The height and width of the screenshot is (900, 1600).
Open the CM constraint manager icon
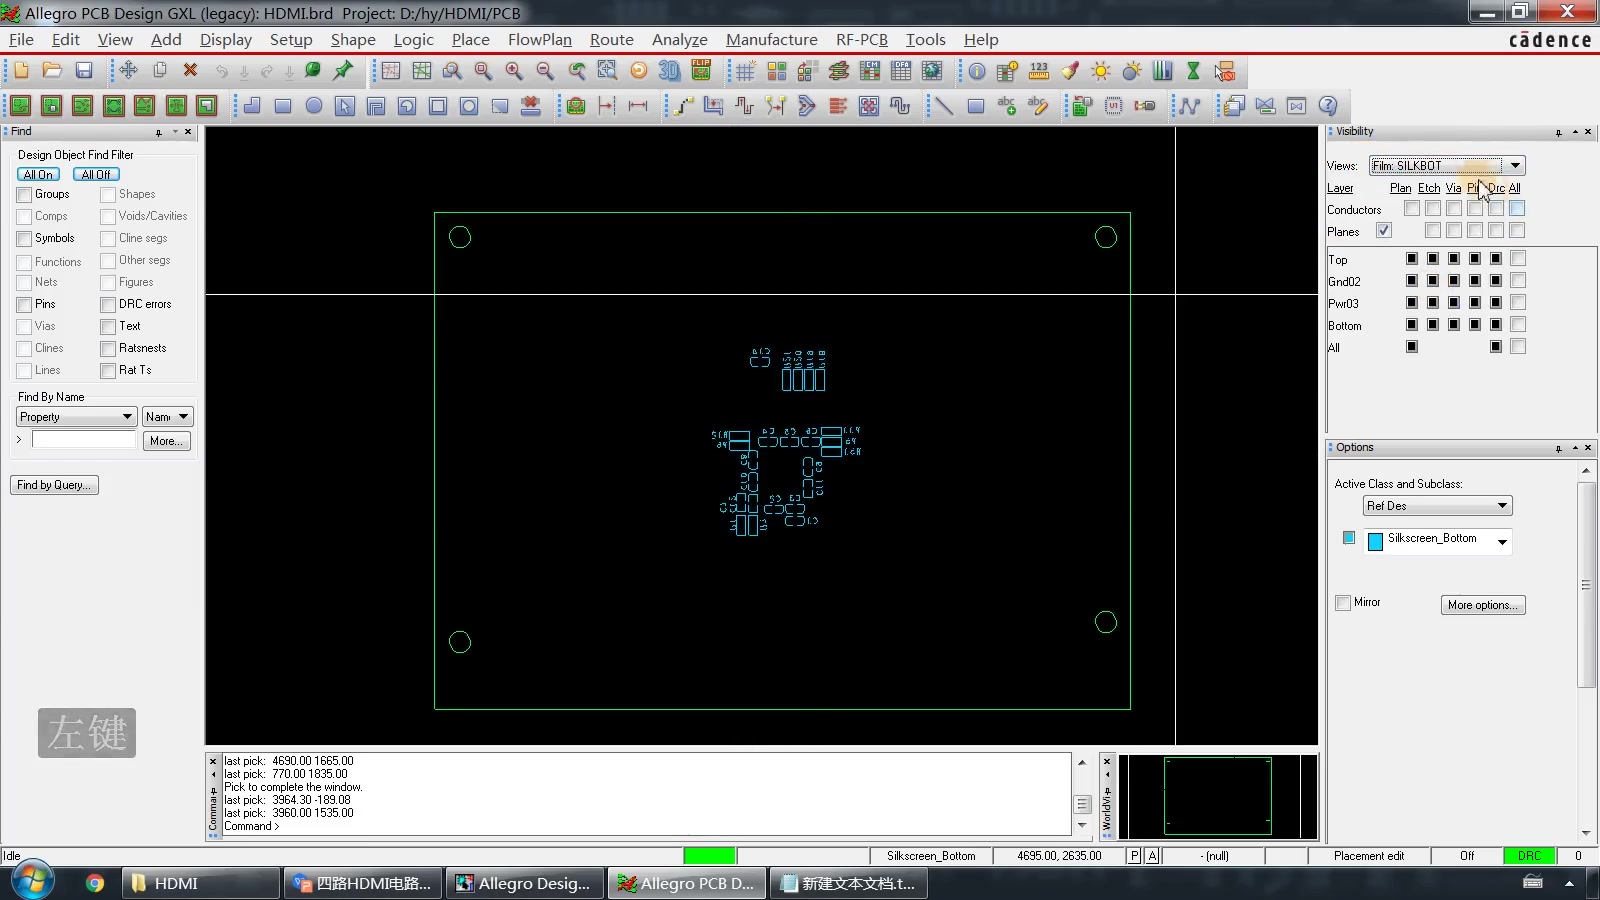tap(870, 71)
